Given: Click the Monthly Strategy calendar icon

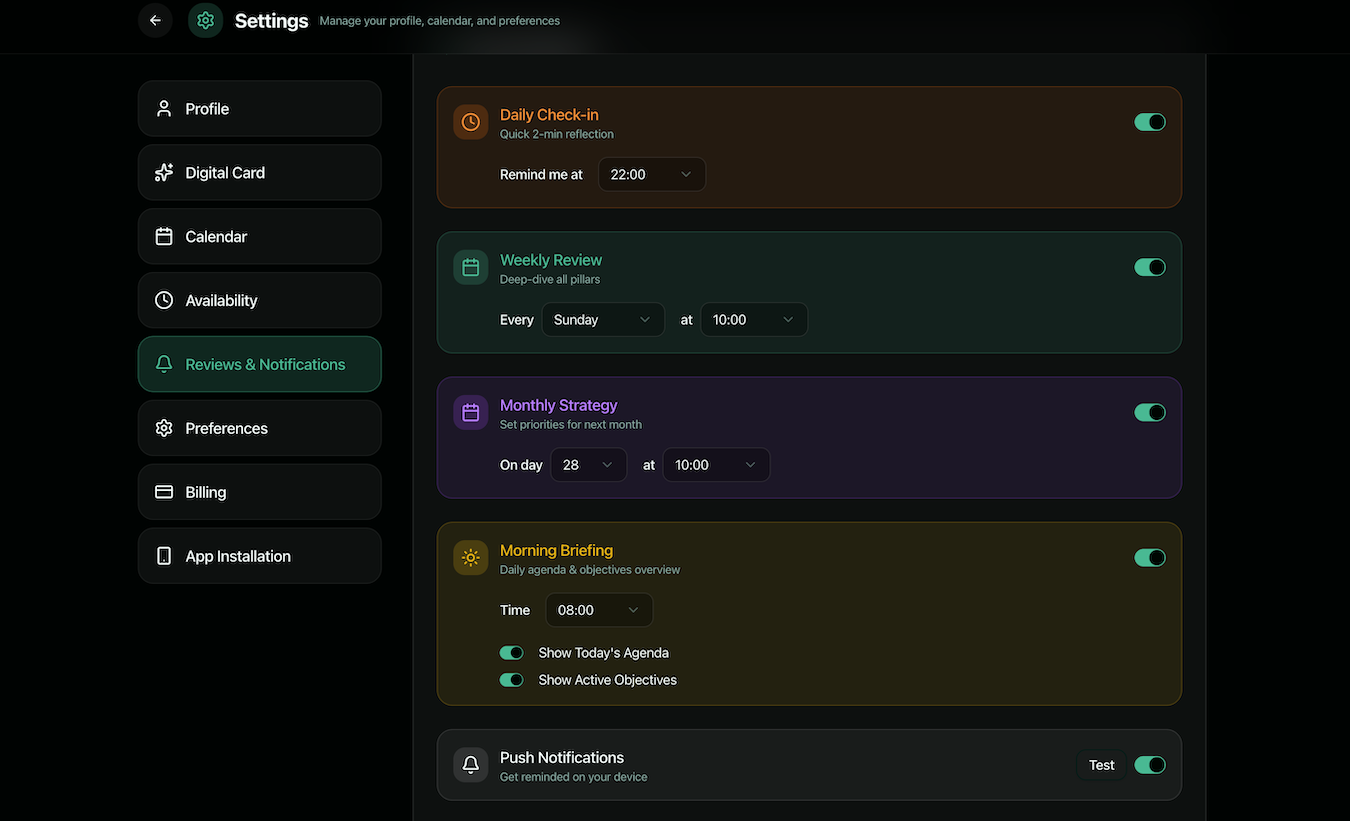Looking at the screenshot, I should pyautogui.click(x=470, y=412).
